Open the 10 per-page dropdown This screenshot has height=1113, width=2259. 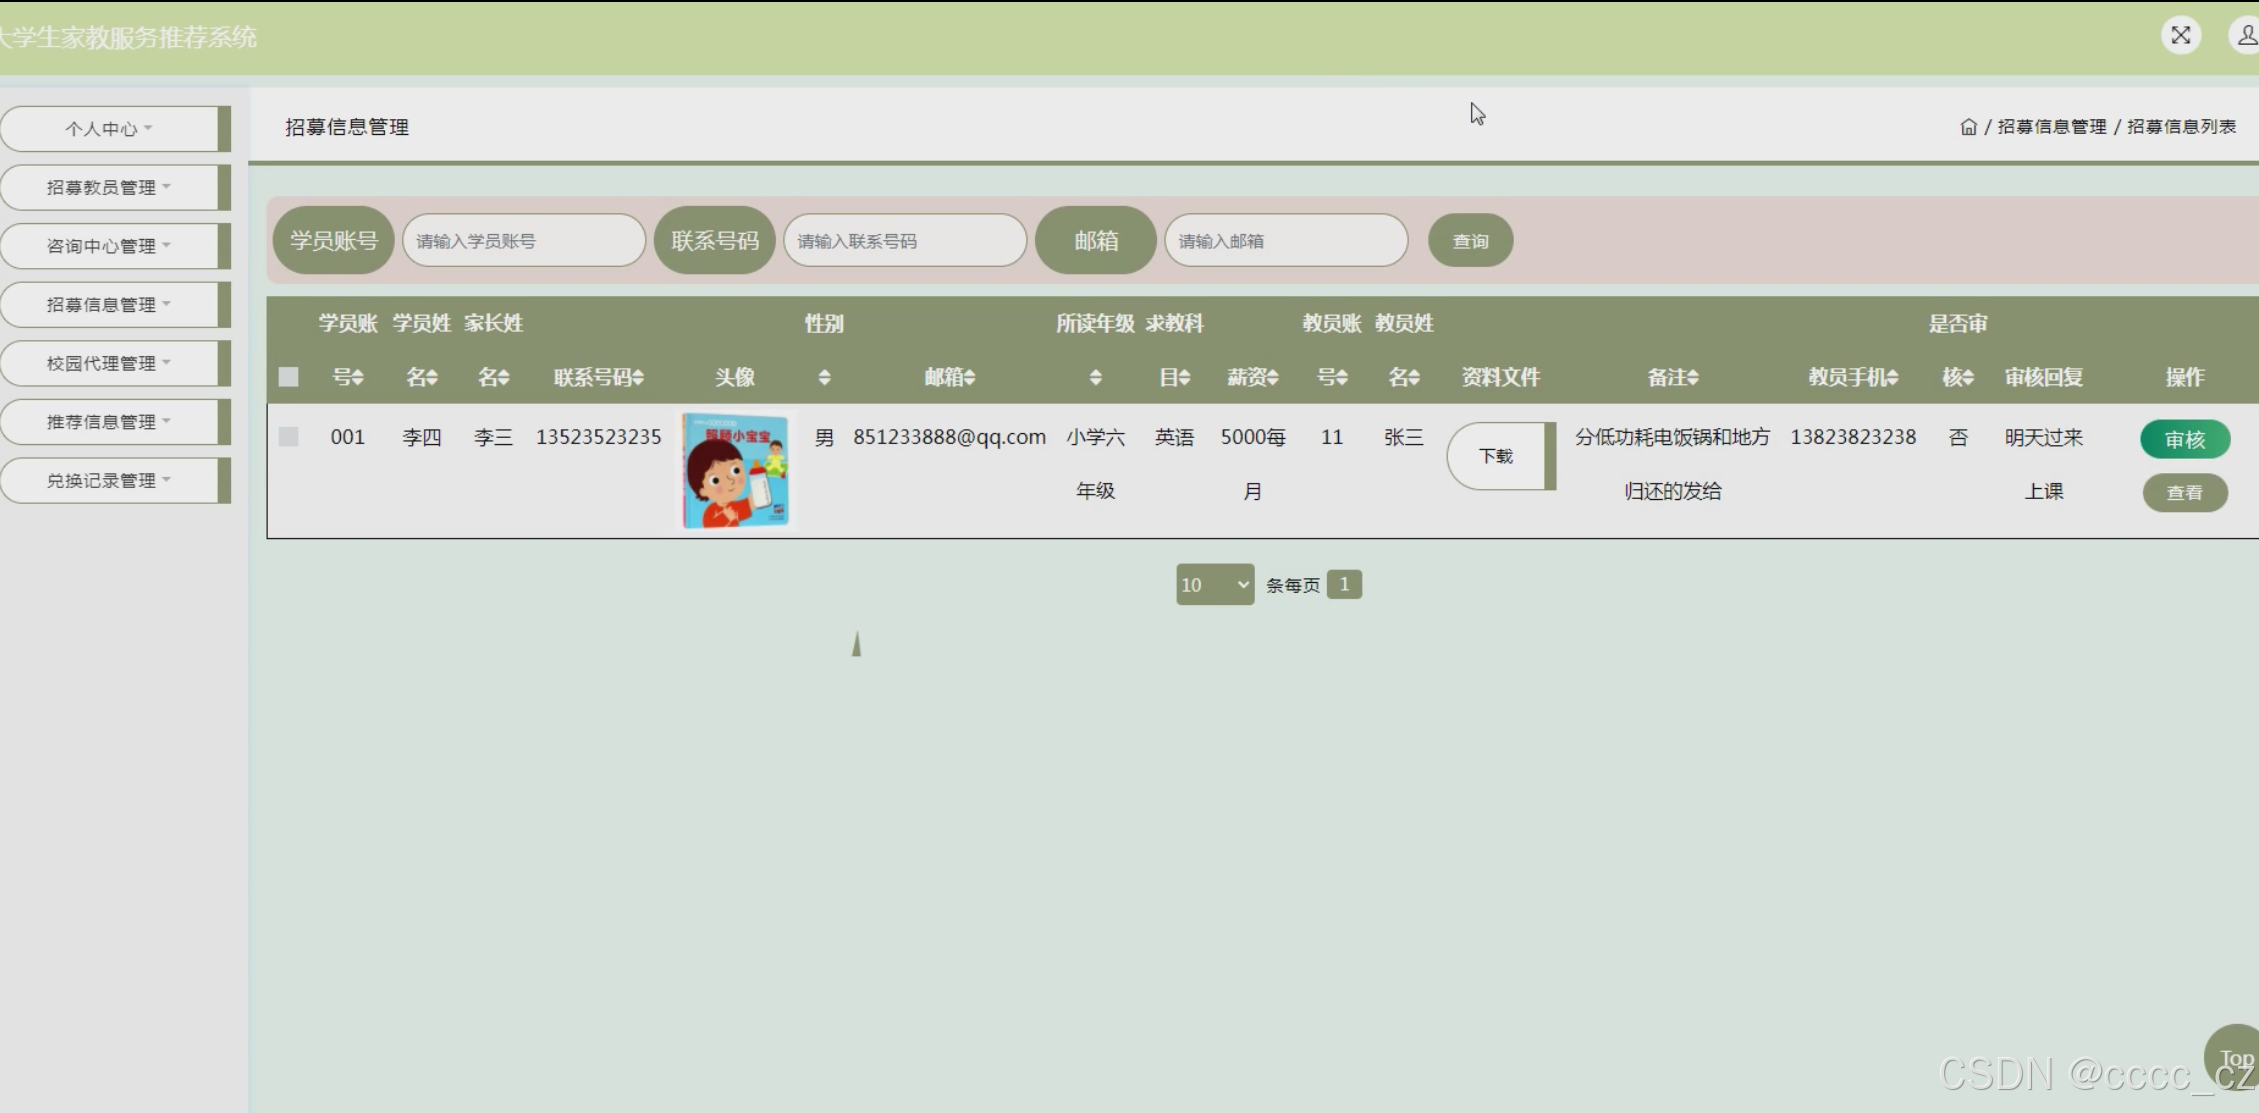coord(1214,585)
